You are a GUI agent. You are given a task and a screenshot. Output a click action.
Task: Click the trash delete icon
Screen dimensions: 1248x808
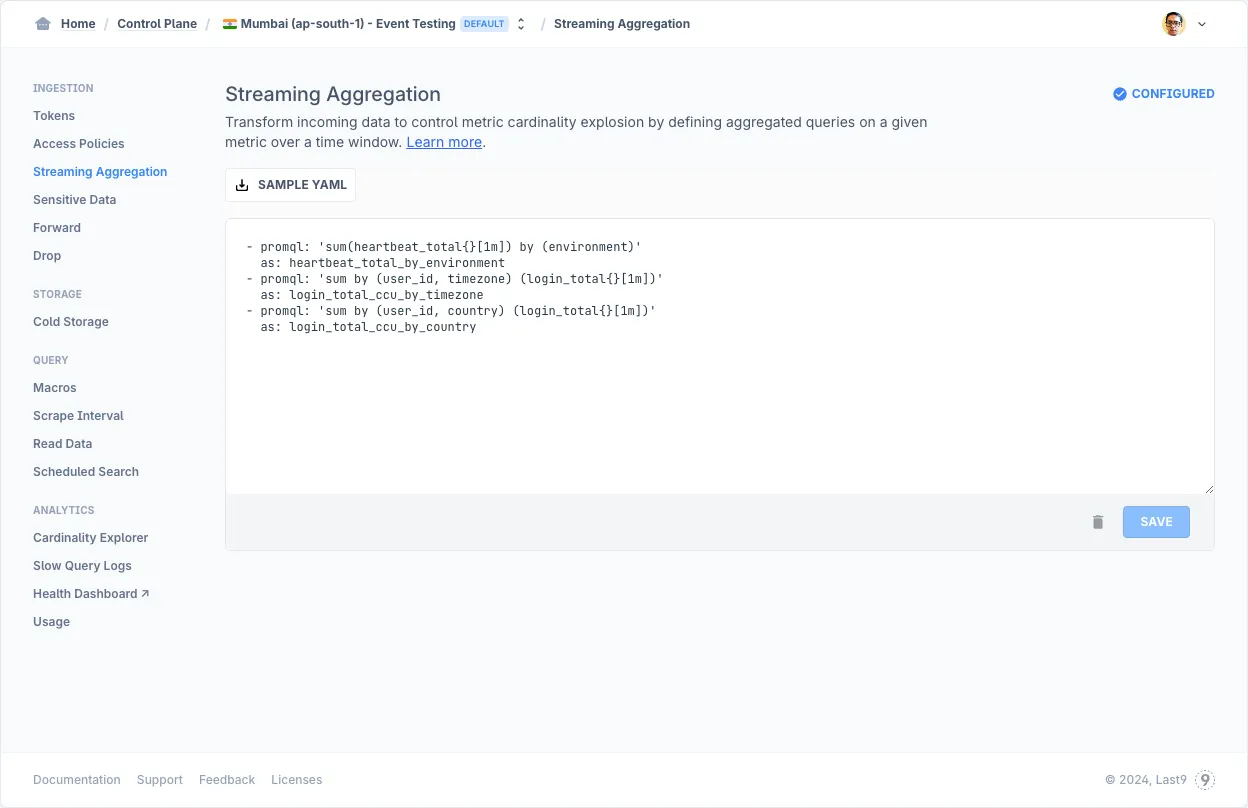1098,522
